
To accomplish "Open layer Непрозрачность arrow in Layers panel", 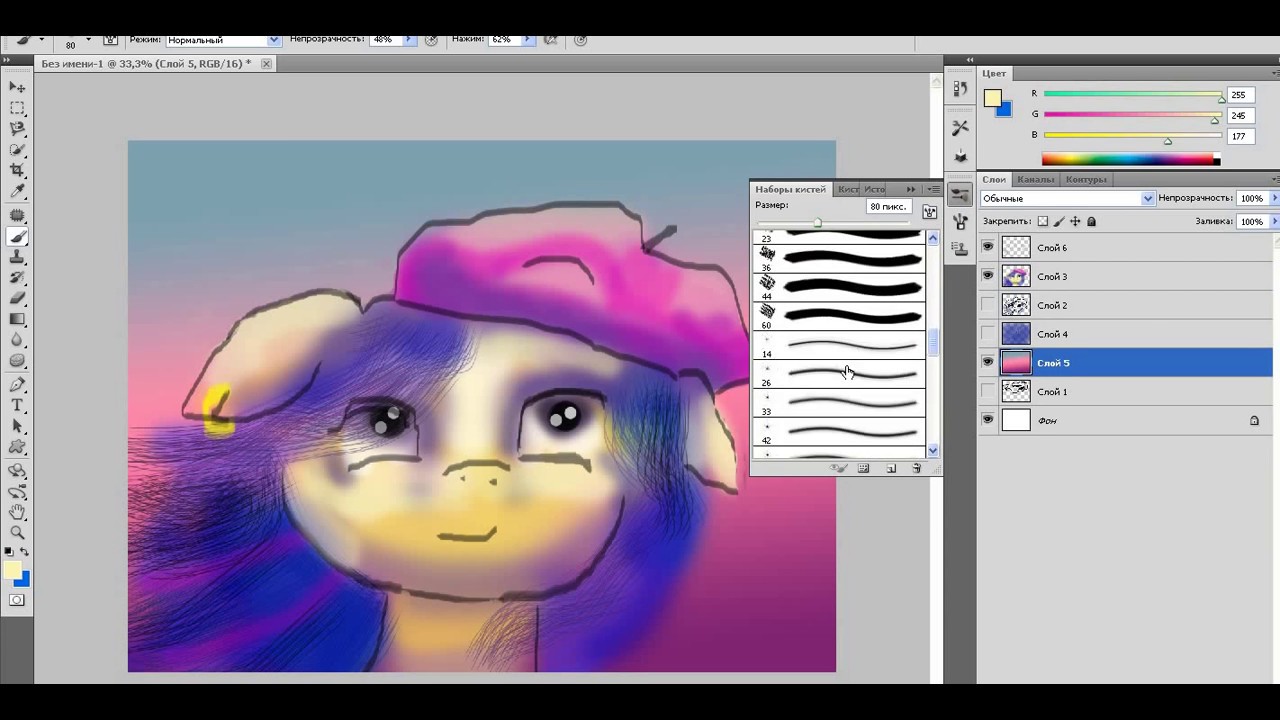I will click(1274, 198).
